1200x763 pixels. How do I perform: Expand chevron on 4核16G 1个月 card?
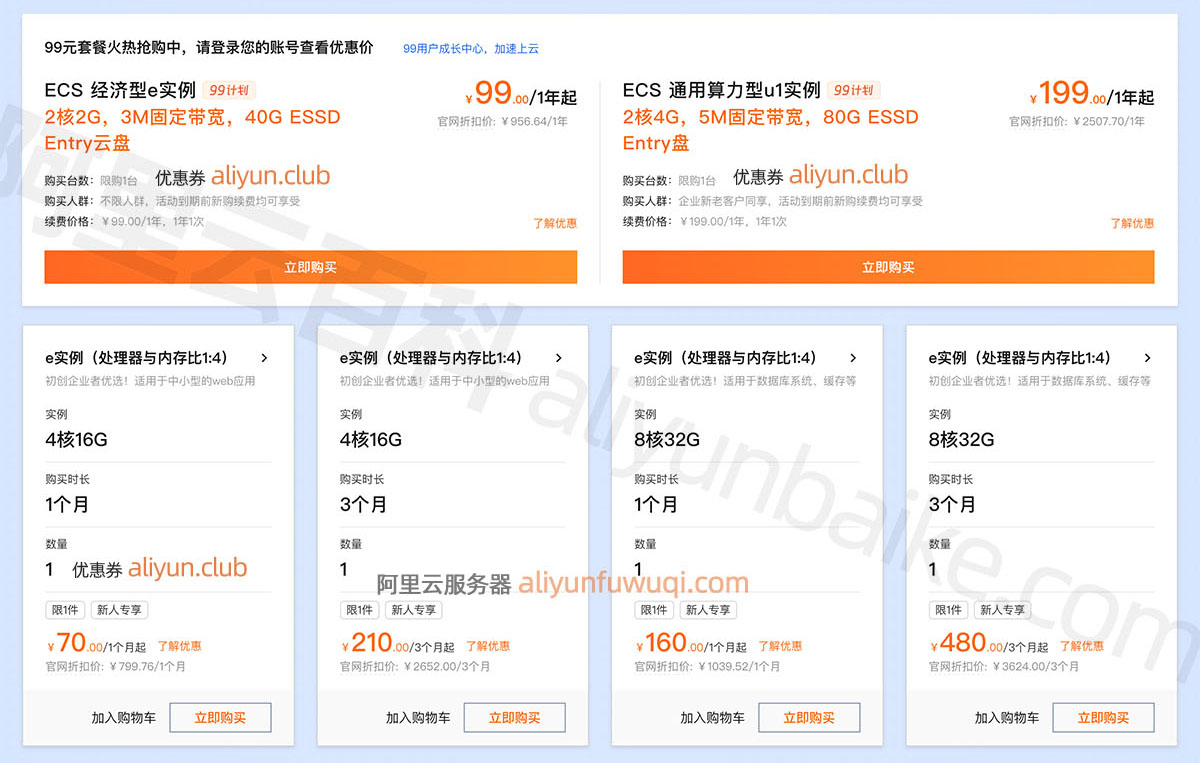point(264,358)
